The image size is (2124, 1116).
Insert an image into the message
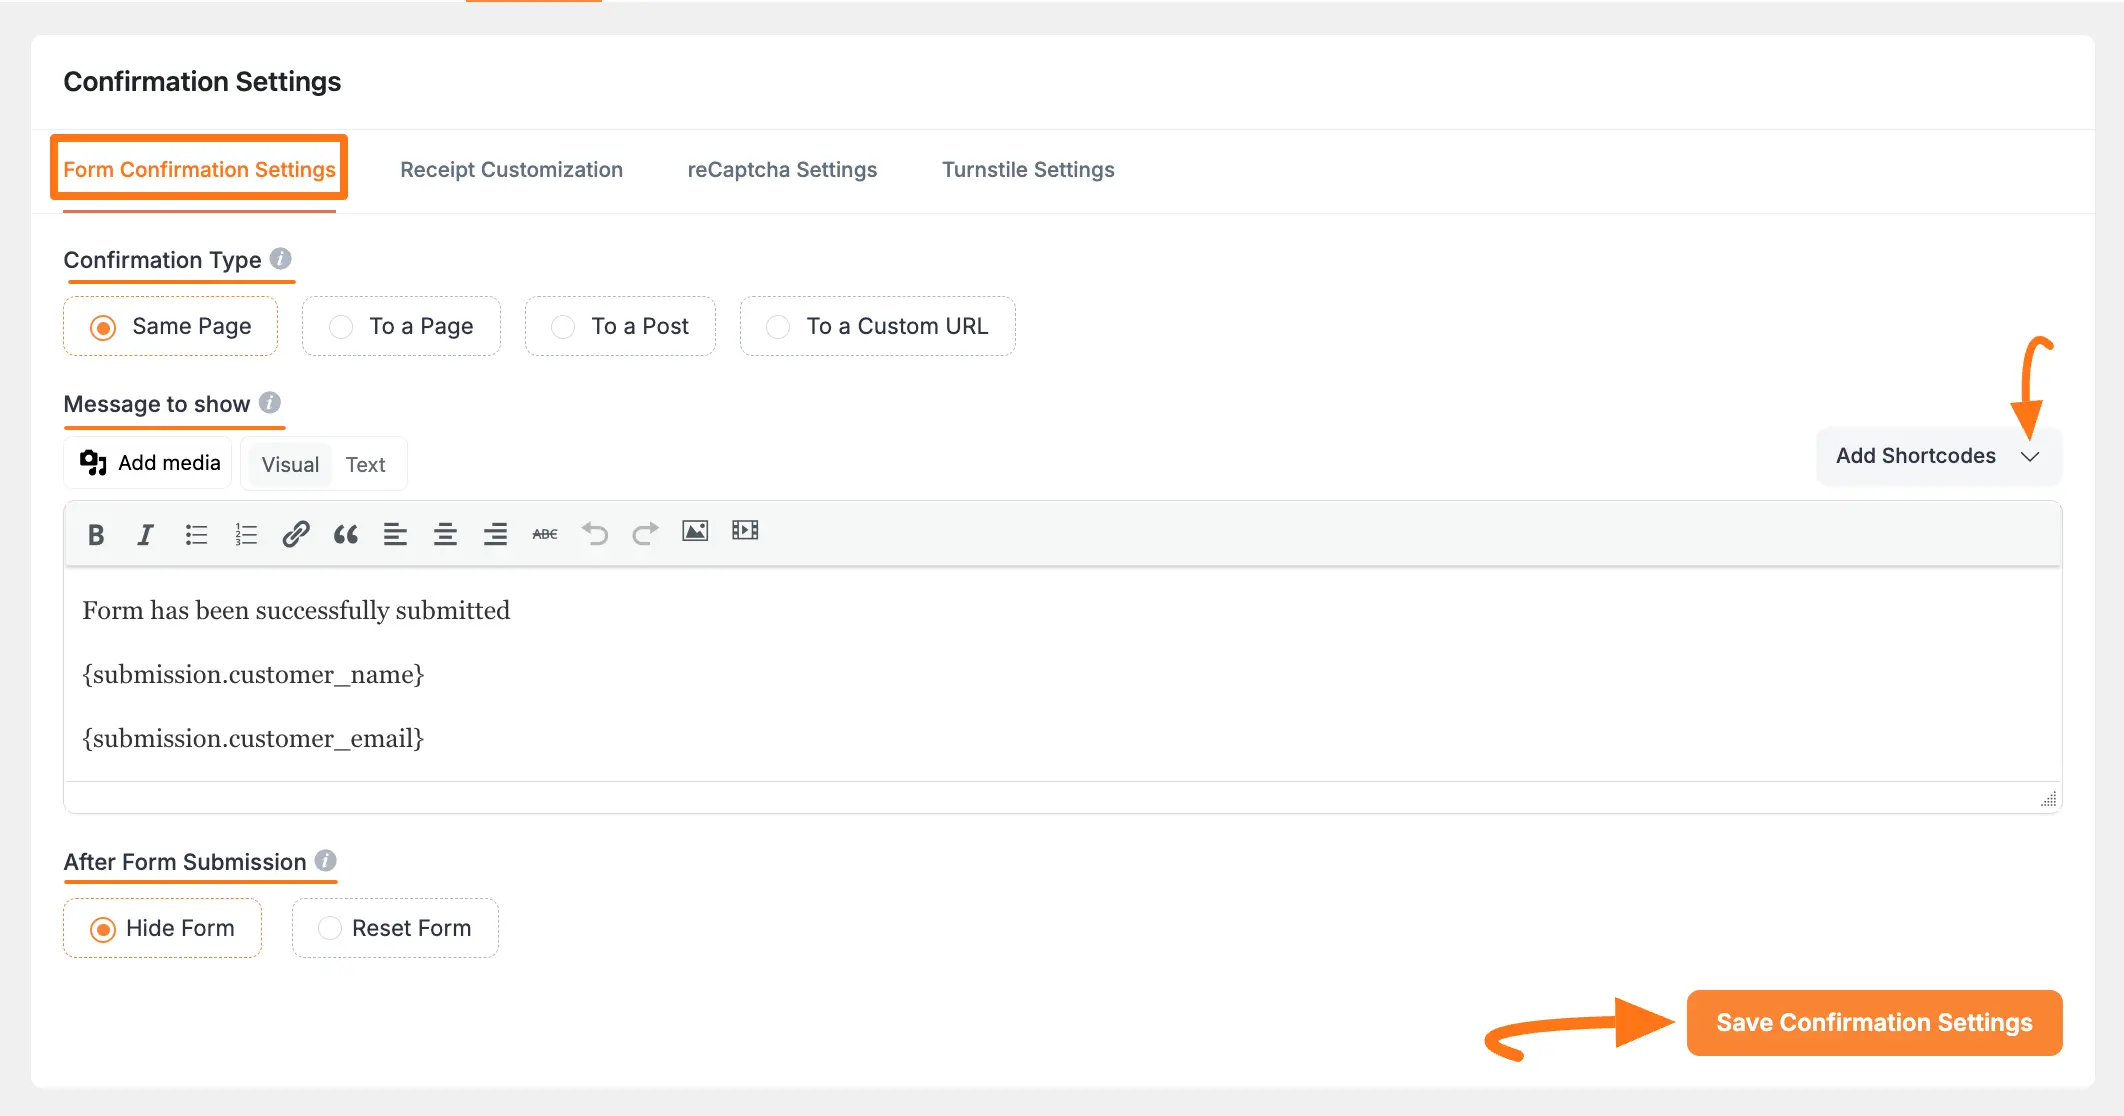(695, 531)
